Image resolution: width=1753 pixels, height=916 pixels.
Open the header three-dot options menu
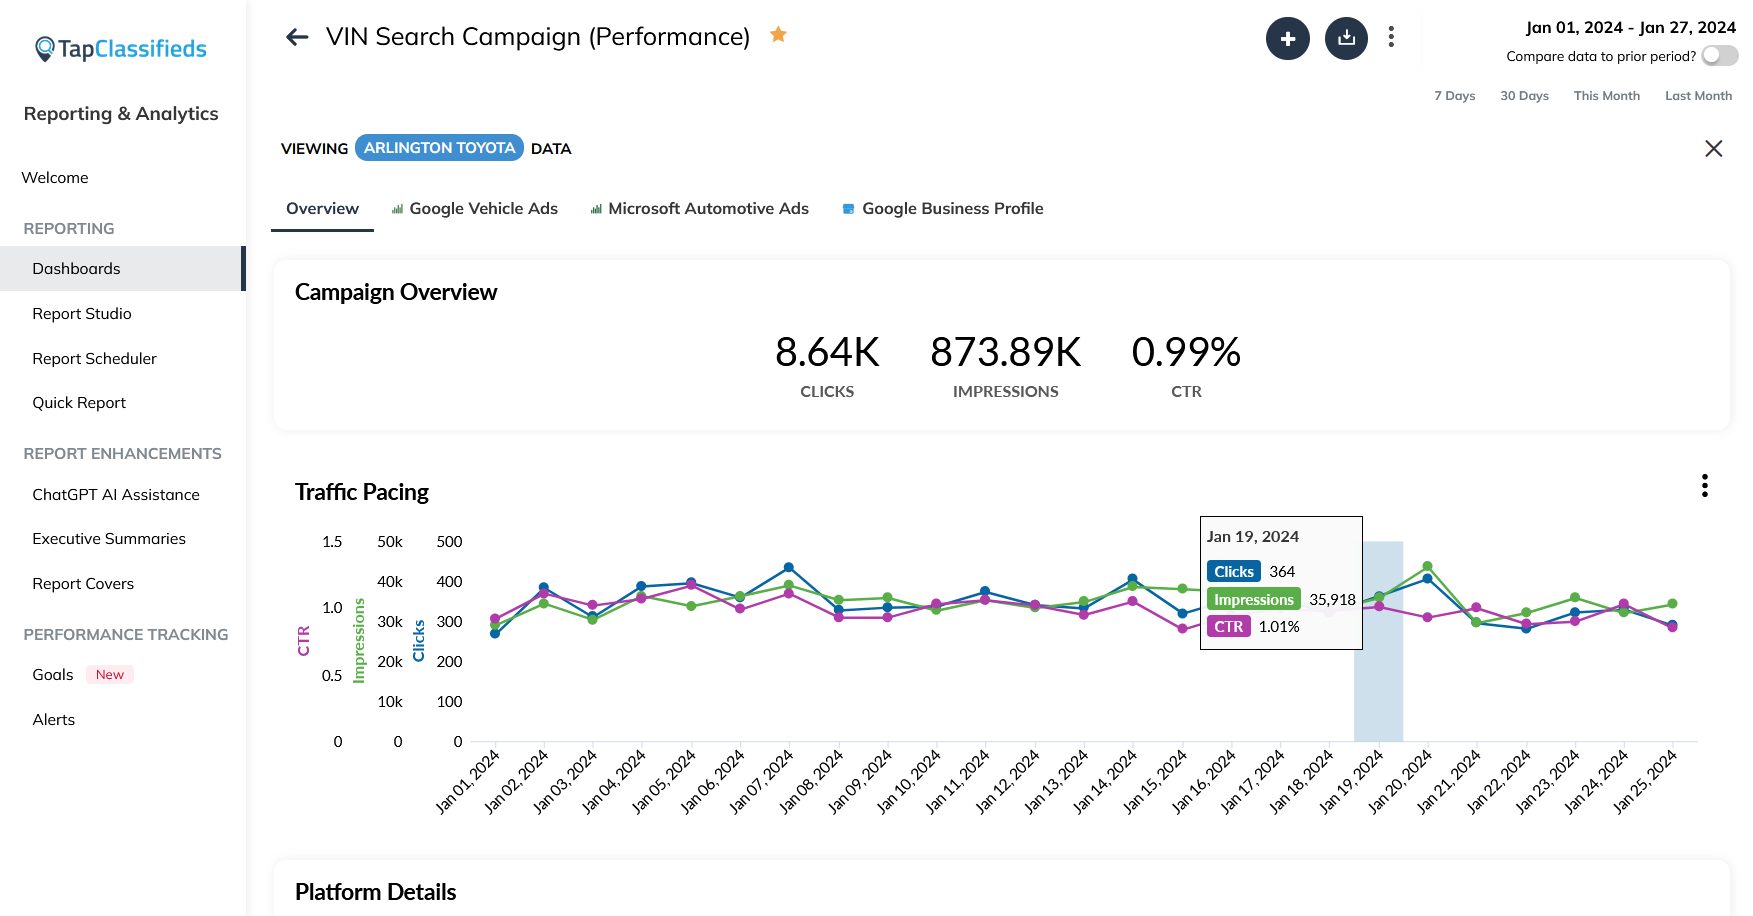[x=1391, y=38]
